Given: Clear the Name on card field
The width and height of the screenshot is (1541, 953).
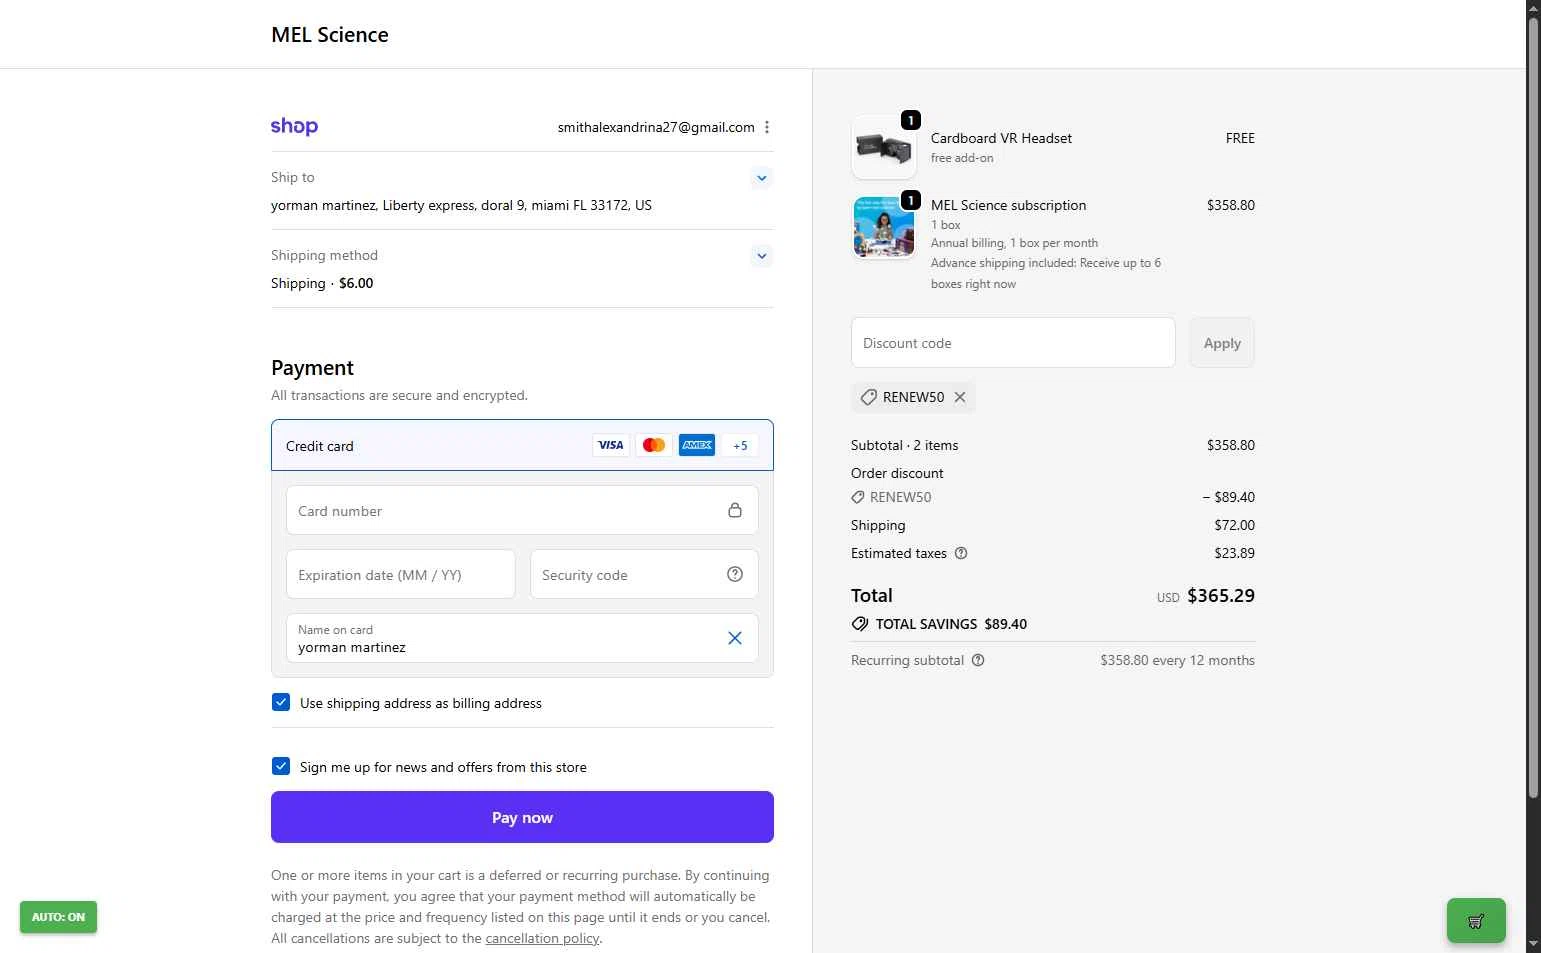Looking at the screenshot, I should coord(735,638).
